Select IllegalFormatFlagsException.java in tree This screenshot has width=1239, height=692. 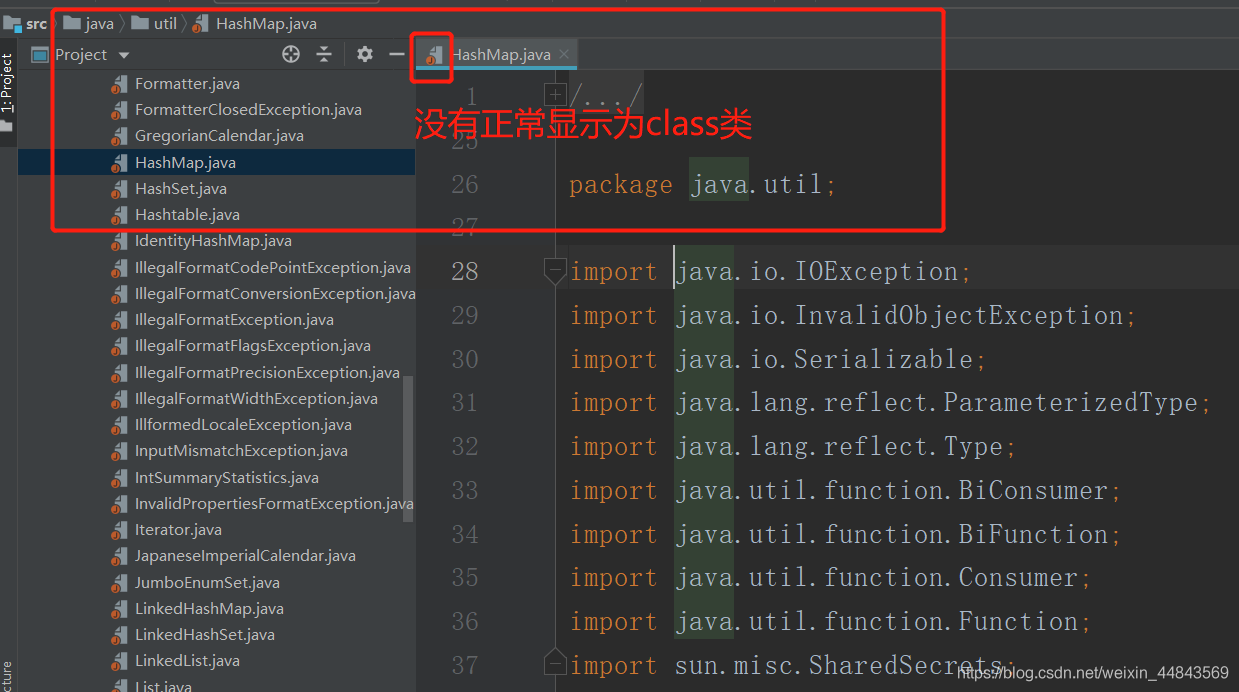coord(252,346)
